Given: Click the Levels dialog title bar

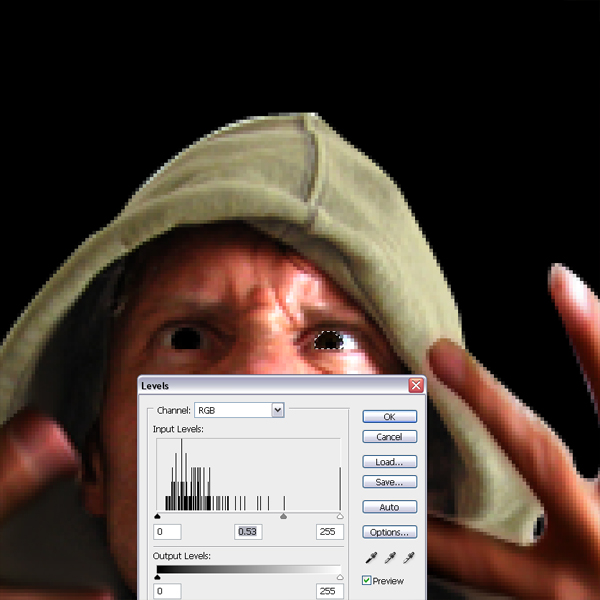Looking at the screenshot, I should (x=282, y=385).
